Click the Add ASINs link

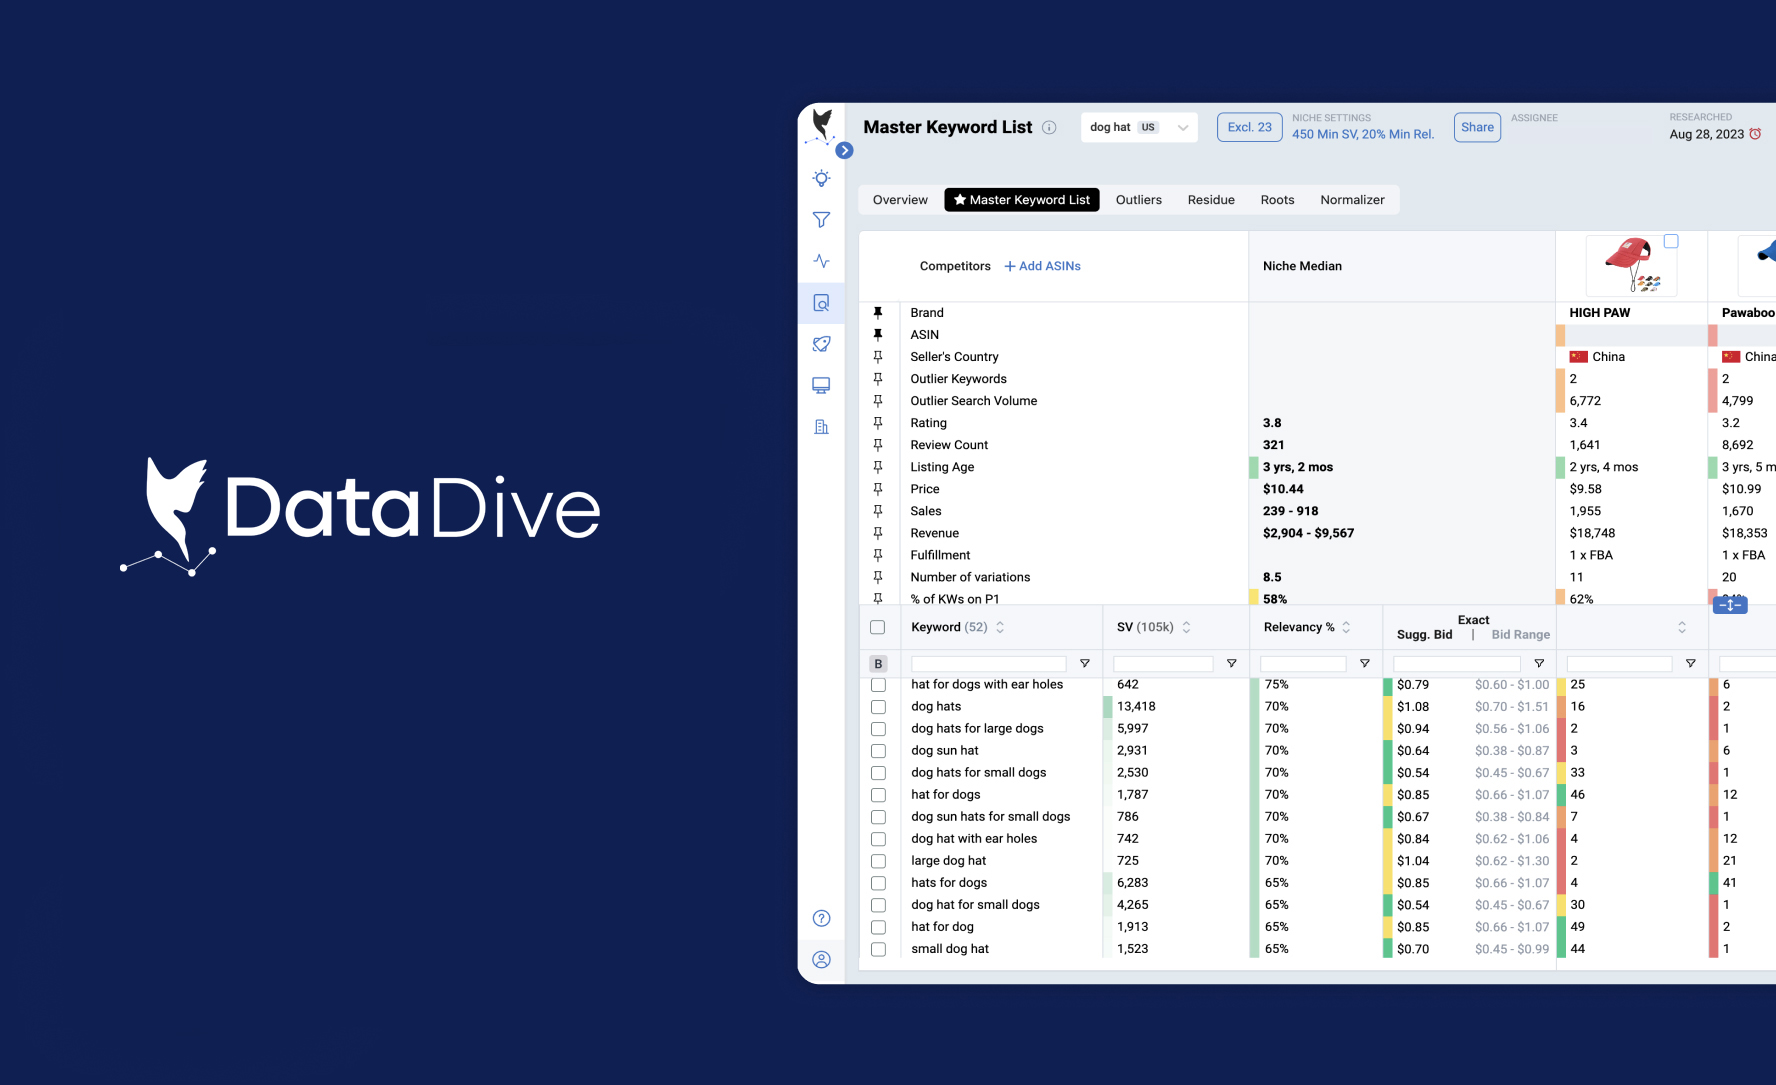1043,266
